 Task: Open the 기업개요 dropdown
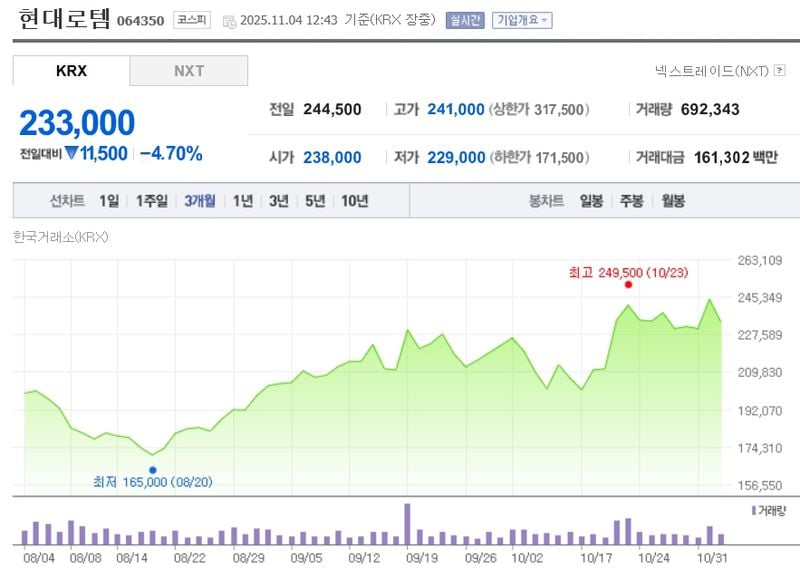point(521,20)
